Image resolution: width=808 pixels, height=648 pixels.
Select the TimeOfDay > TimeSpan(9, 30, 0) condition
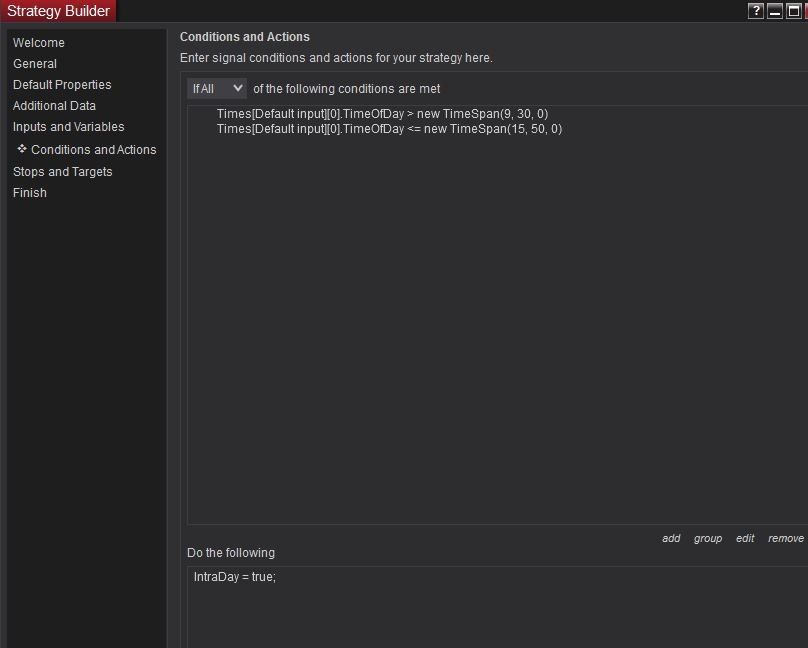(x=382, y=114)
